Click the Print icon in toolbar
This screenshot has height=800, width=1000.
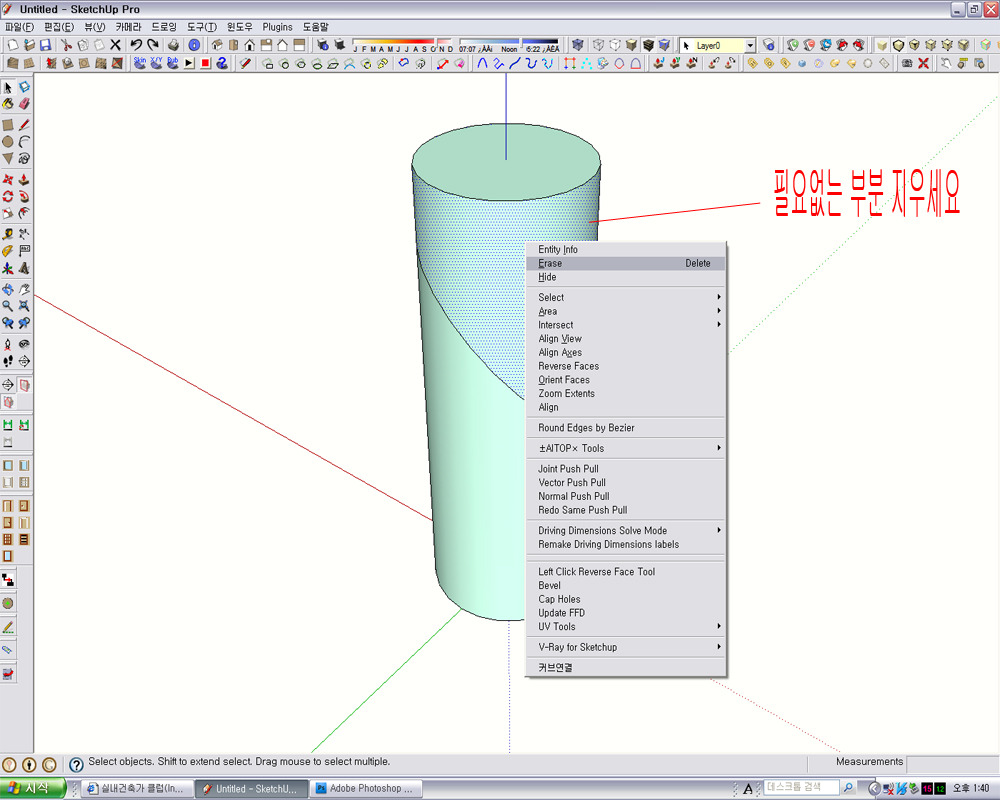[x=173, y=45]
